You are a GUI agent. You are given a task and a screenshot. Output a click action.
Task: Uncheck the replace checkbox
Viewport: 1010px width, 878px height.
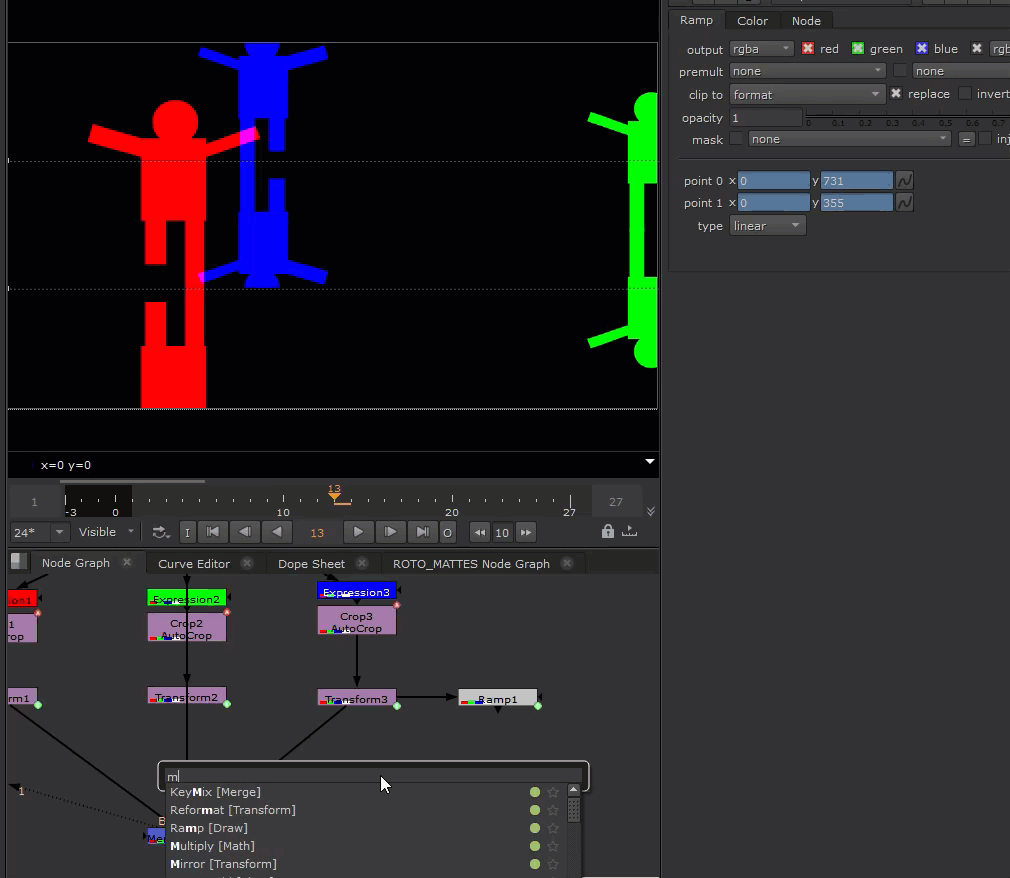pos(896,94)
